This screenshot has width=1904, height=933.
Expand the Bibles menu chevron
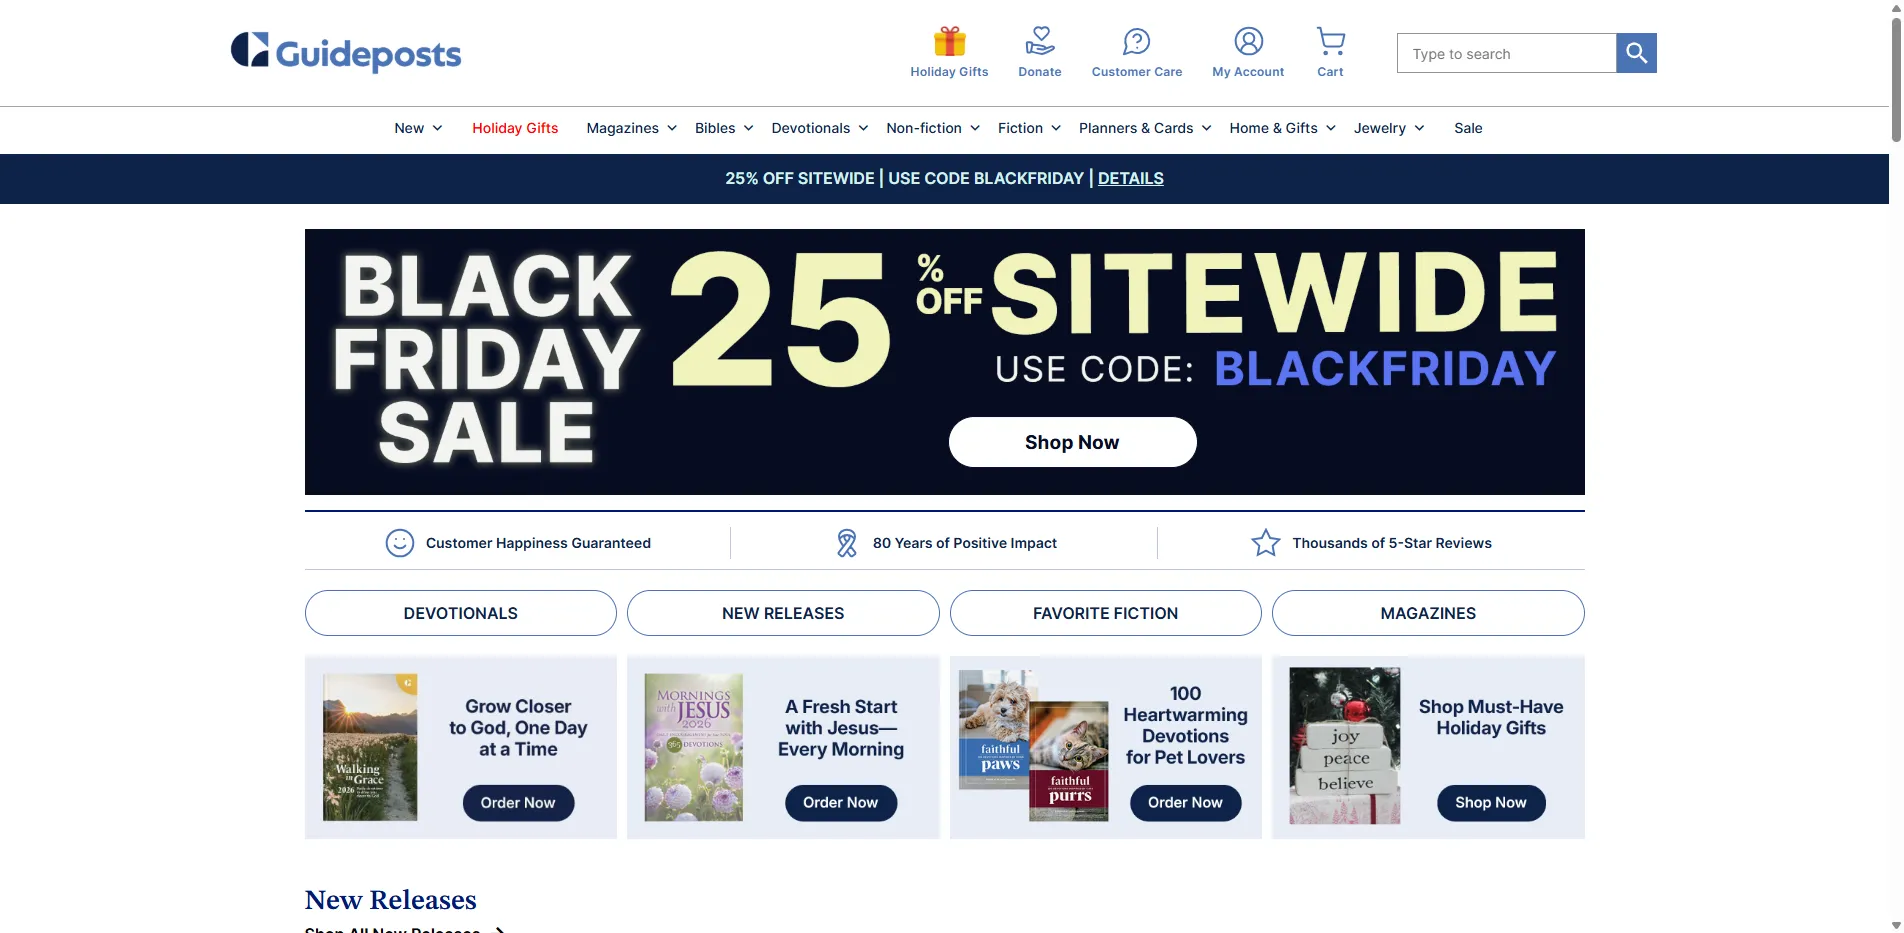pos(748,128)
